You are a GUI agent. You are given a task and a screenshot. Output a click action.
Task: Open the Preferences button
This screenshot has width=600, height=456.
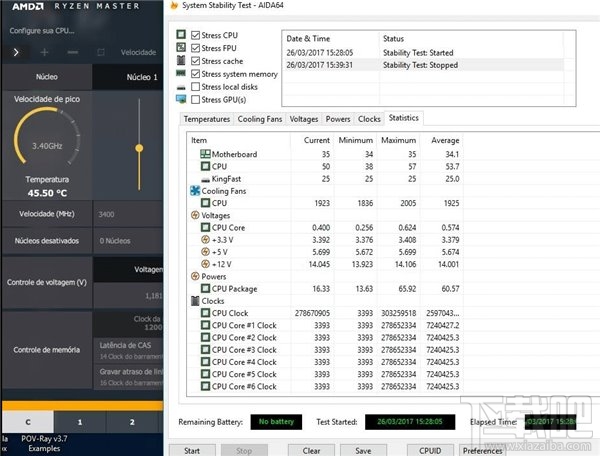click(483, 450)
